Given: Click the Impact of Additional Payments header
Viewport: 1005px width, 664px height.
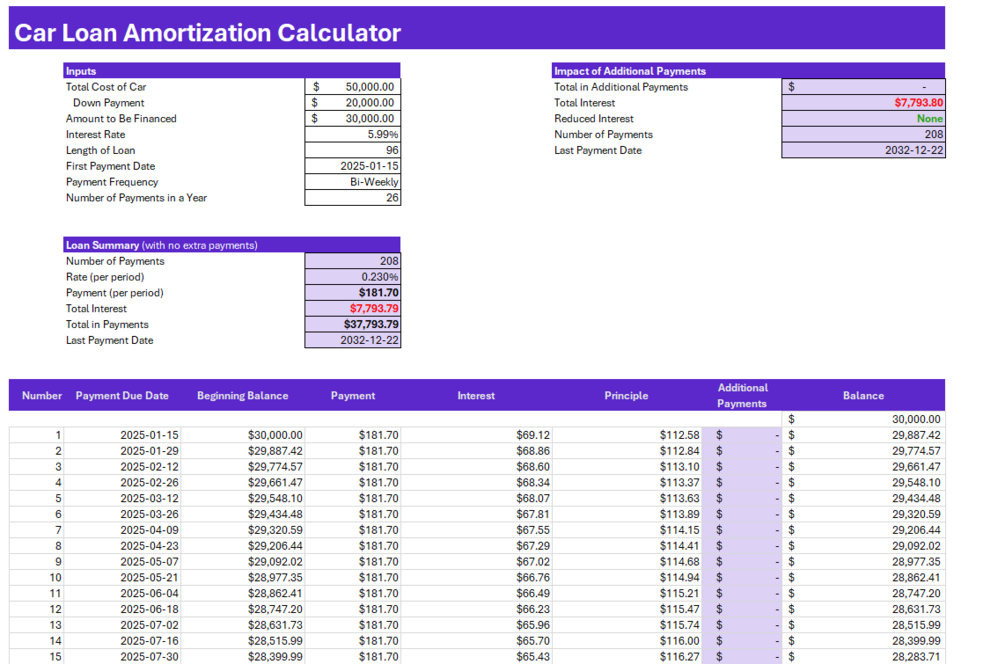Looking at the screenshot, I should coord(749,71).
